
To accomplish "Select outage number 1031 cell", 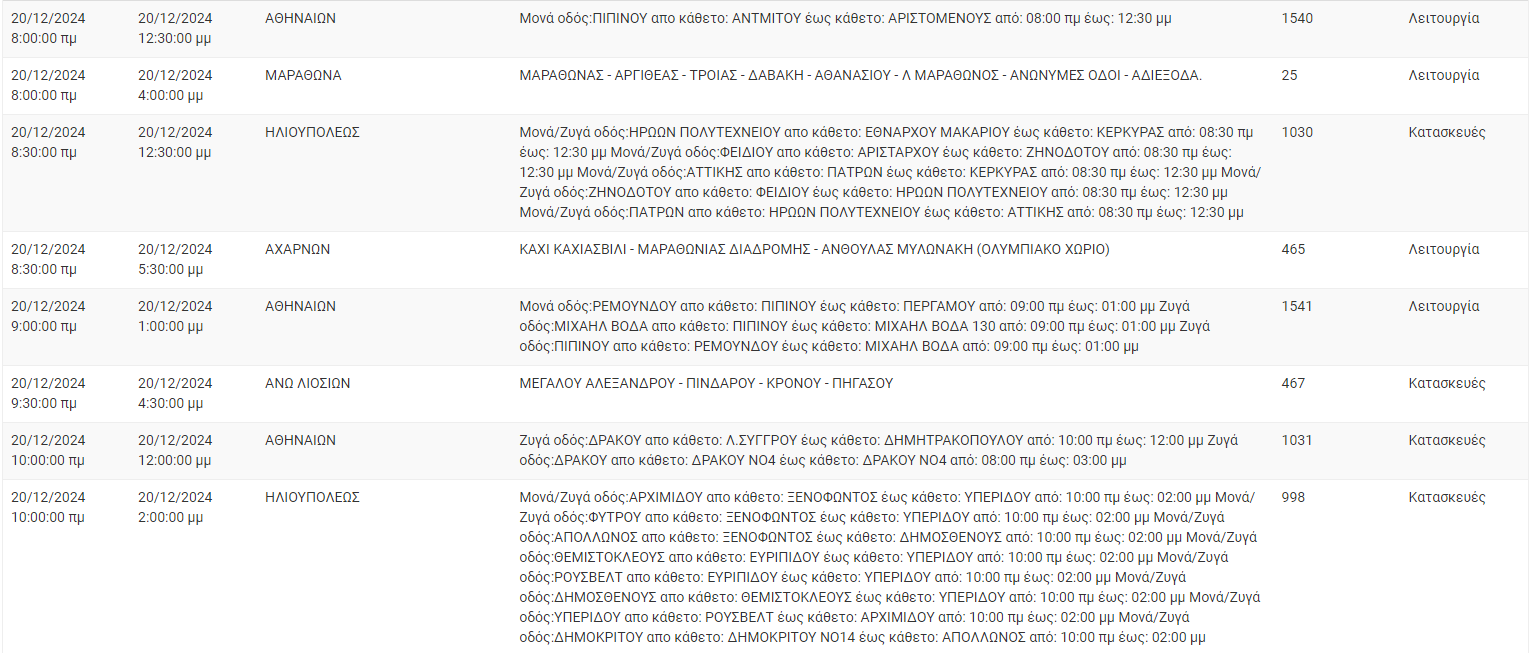I will [1297, 441].
